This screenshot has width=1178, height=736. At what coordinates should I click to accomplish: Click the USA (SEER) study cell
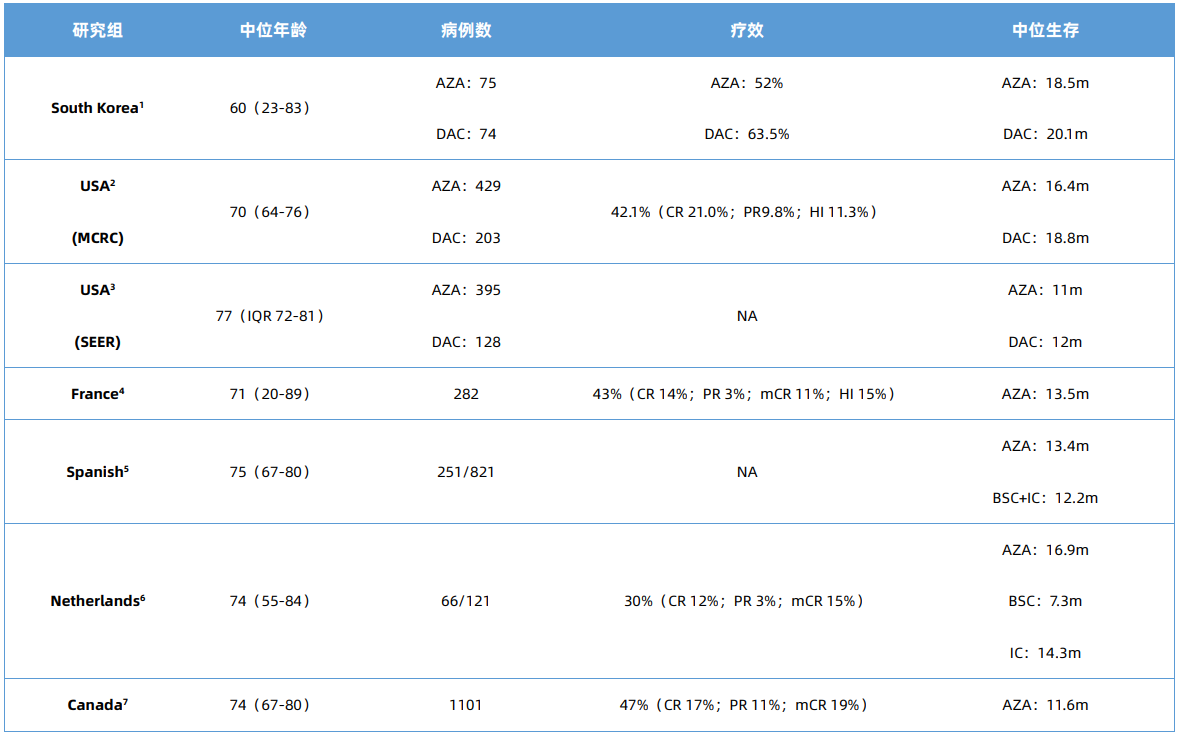tap(98, 316)
